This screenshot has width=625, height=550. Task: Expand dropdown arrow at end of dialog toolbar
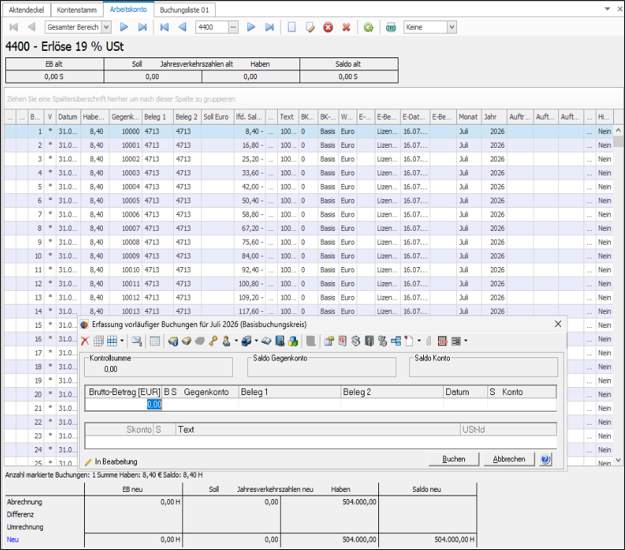466,341
